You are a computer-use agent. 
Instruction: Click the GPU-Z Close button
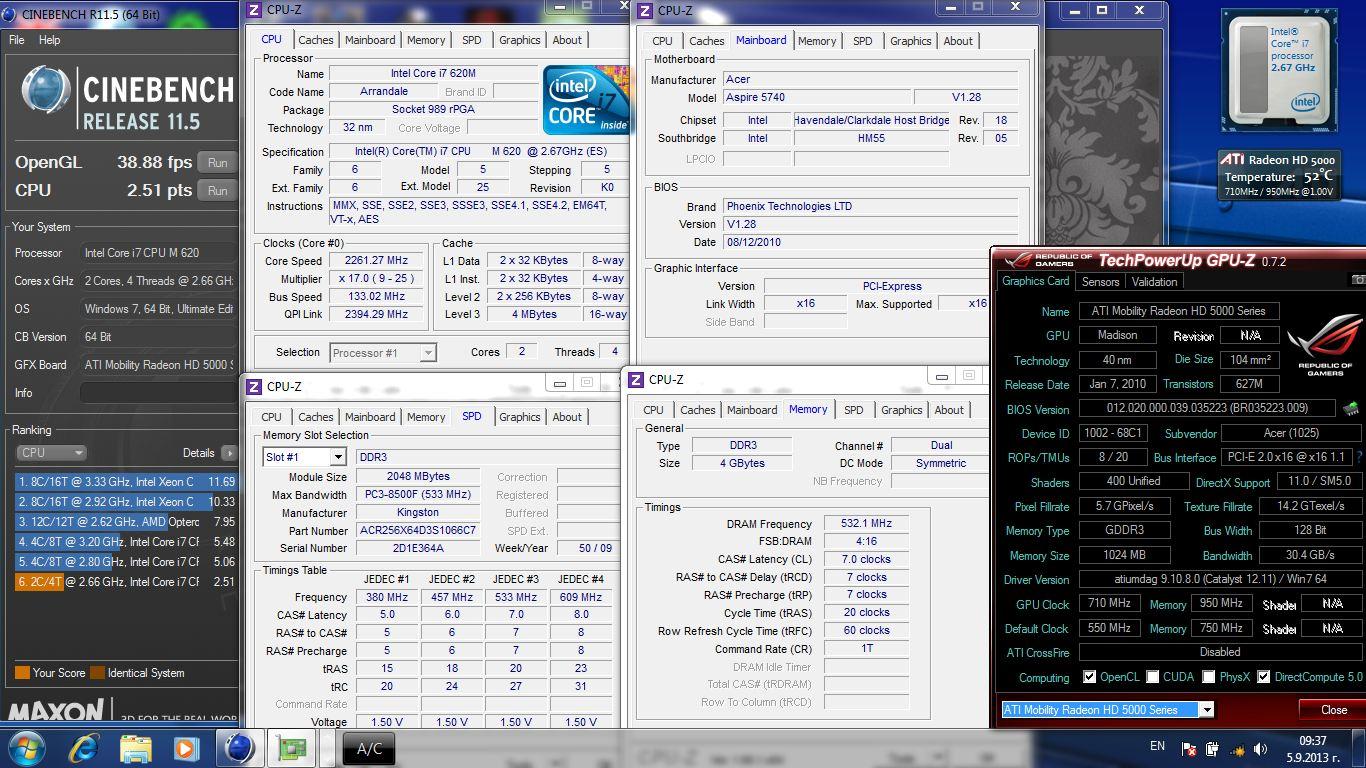(1334, 710)
